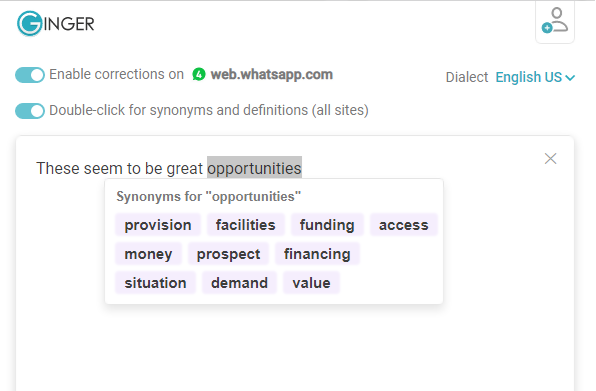Click the web.whatsapp.com site link
The width and height of the screenshot is (596, 391).
[x=272, y=74]
